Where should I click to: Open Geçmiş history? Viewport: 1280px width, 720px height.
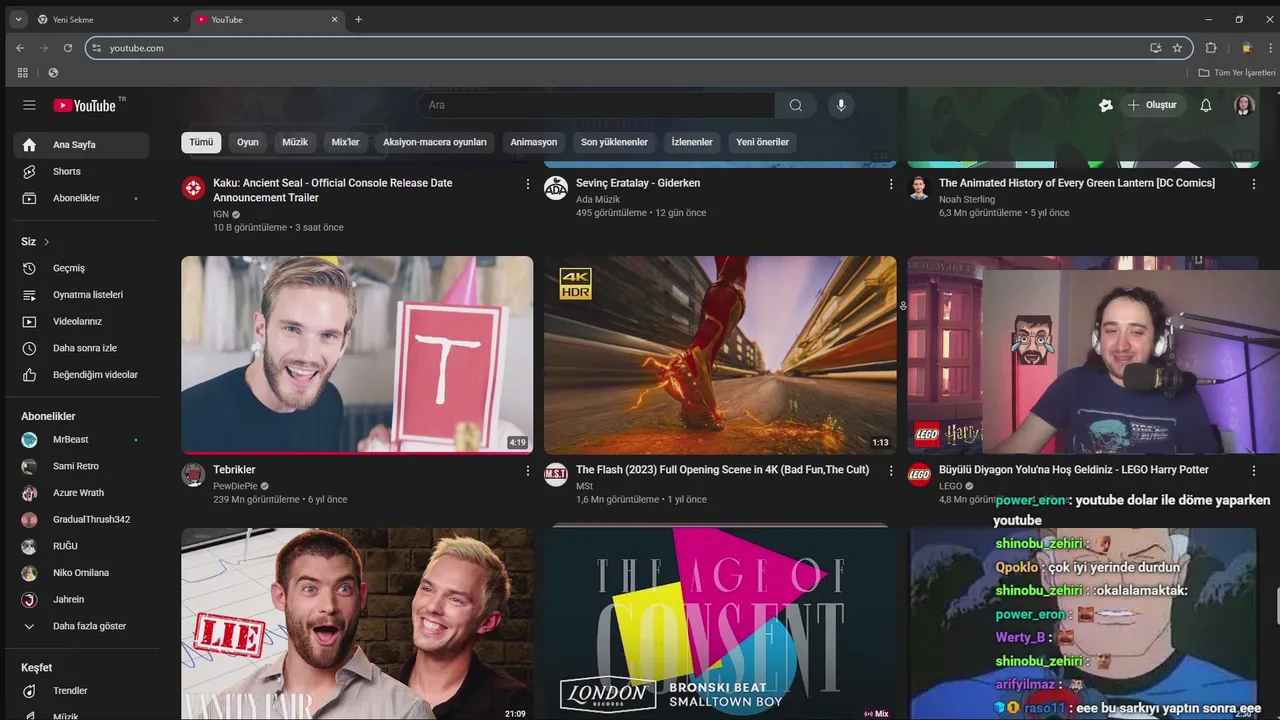point(82,268)
